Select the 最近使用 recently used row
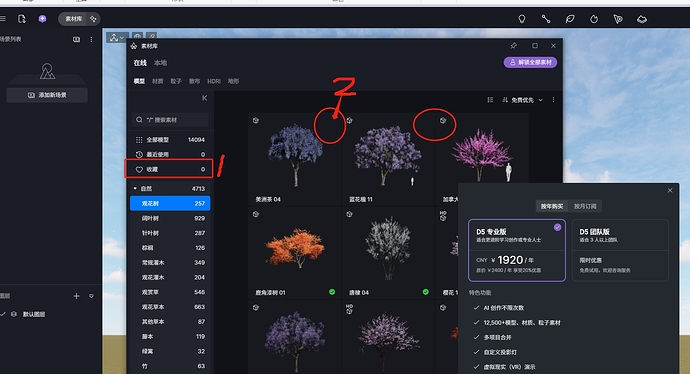Image resolution: width=690 pixels, height=374 pixels. (x=170, y=154)
